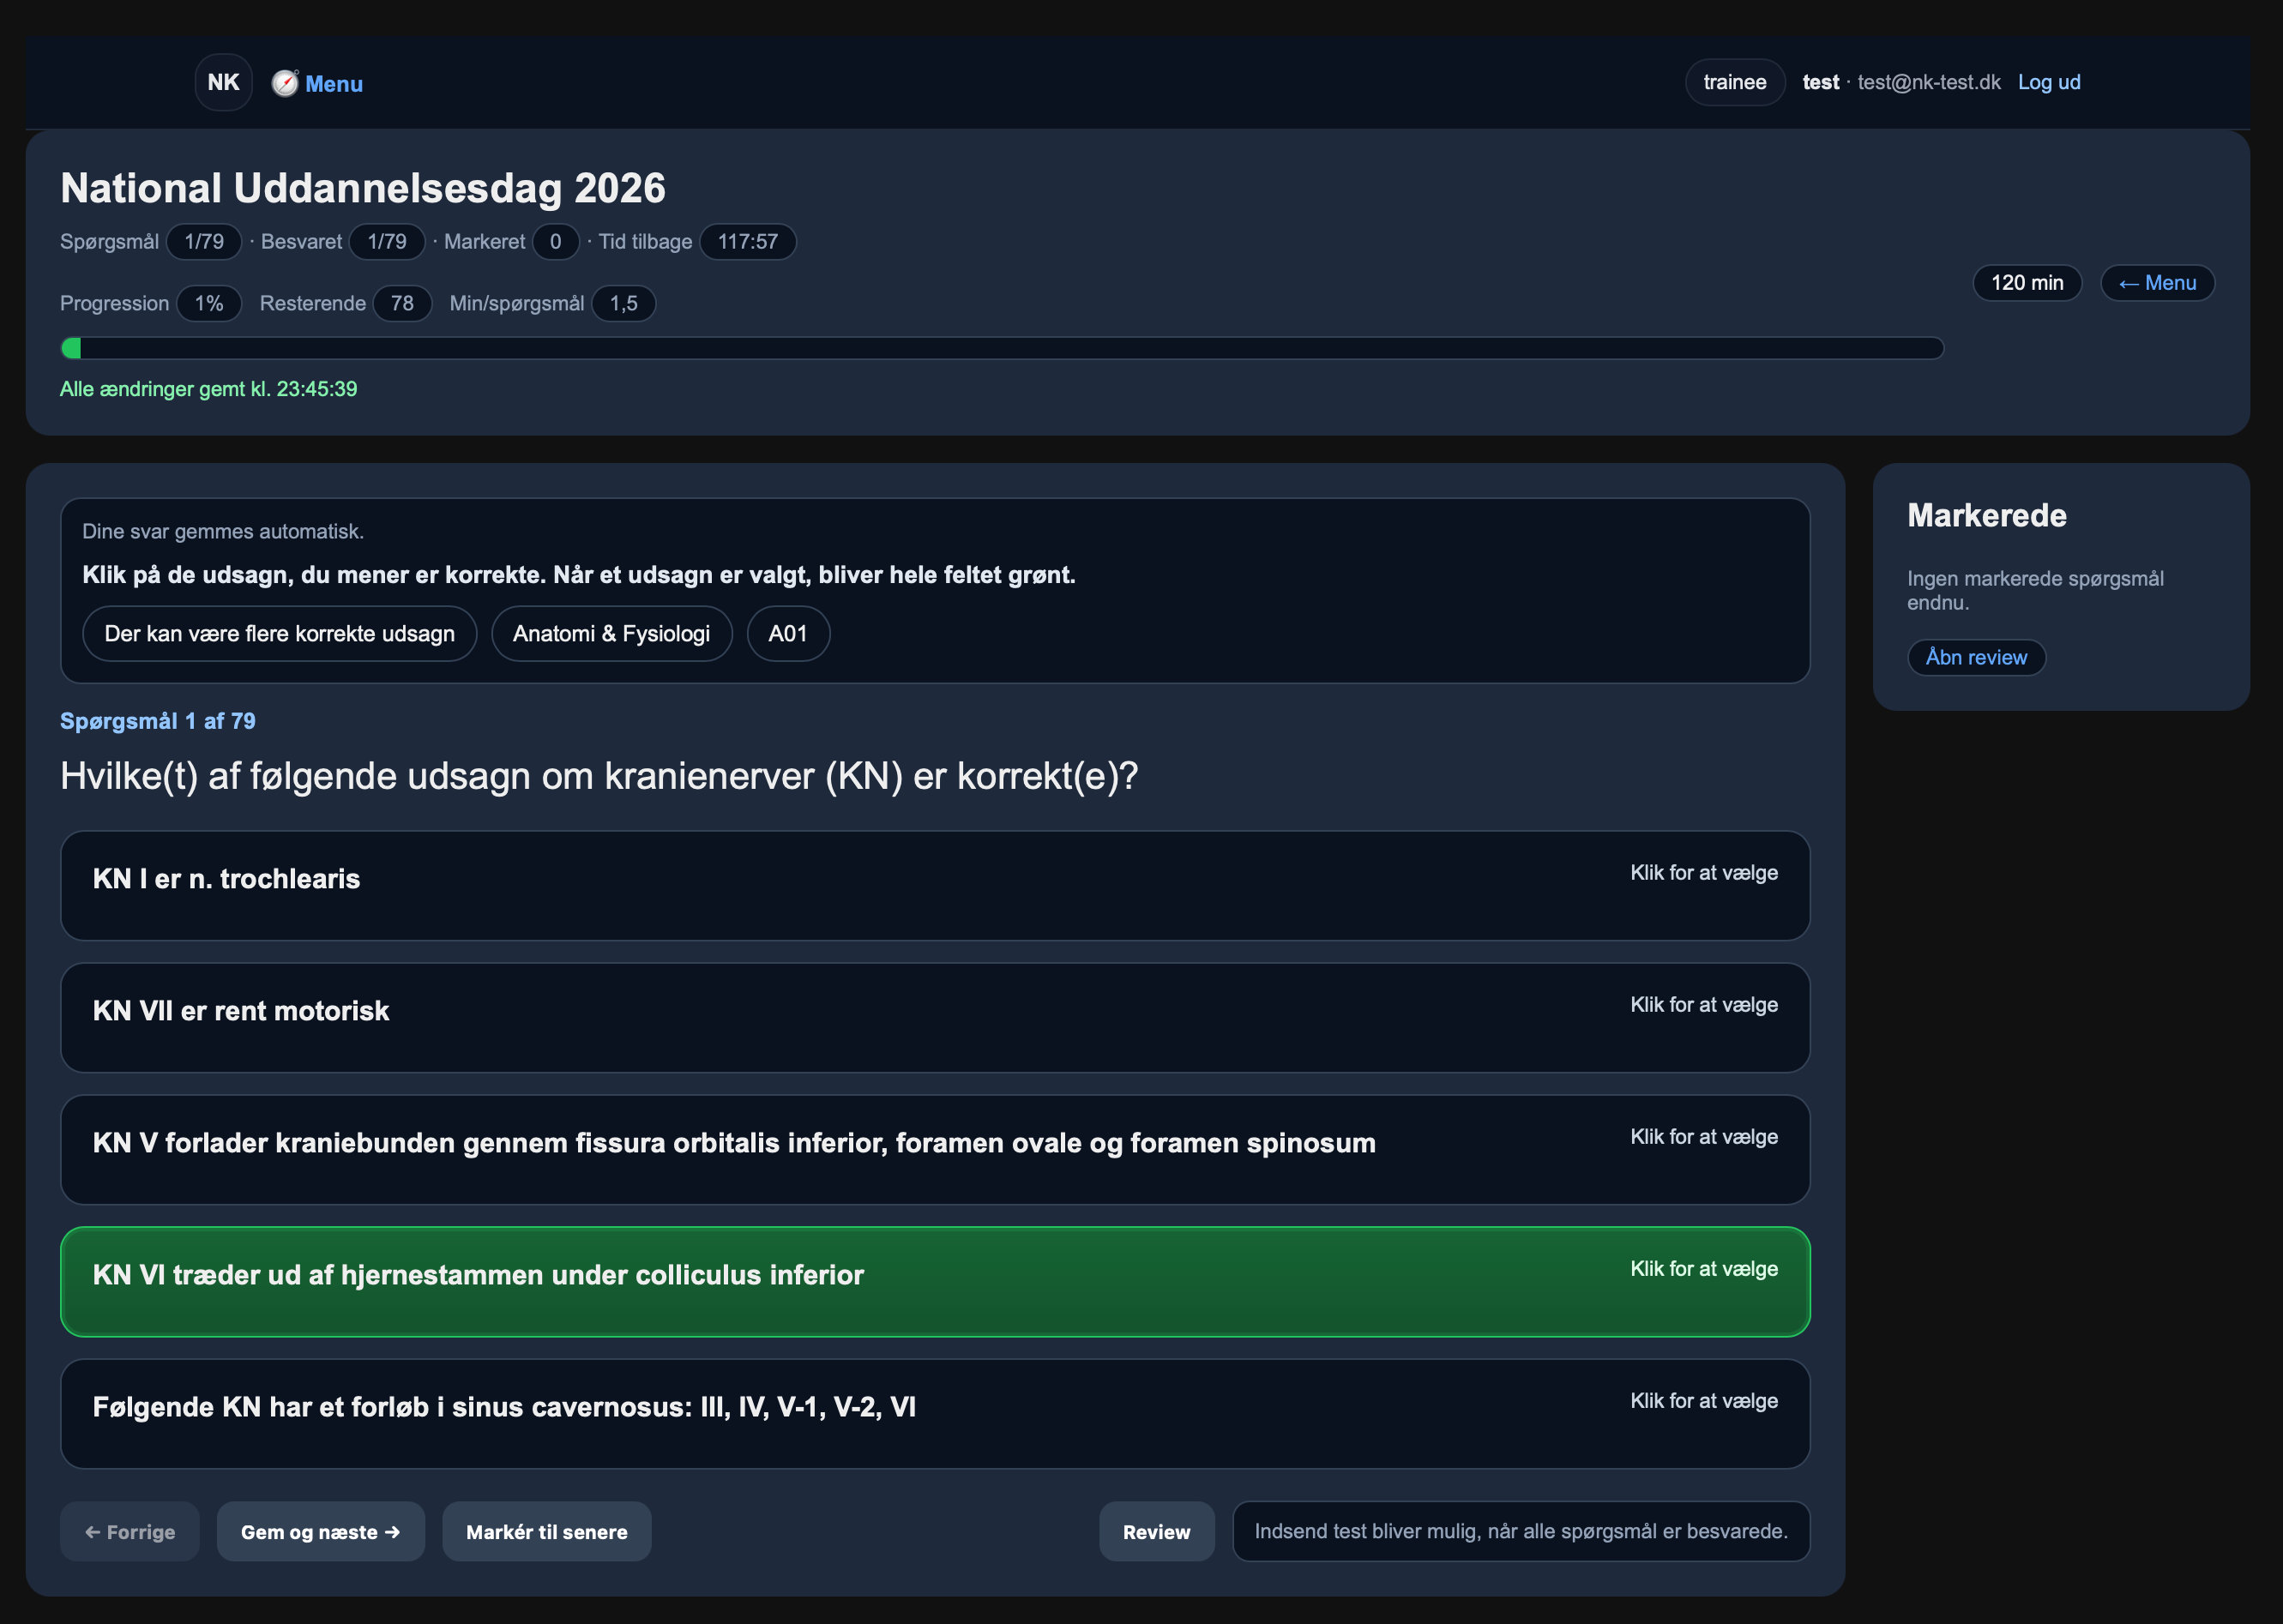Click the Min/spørgsmål 1,5 pill
Viewport: 2283px width, 1624px height.
(x=623, y=303)
